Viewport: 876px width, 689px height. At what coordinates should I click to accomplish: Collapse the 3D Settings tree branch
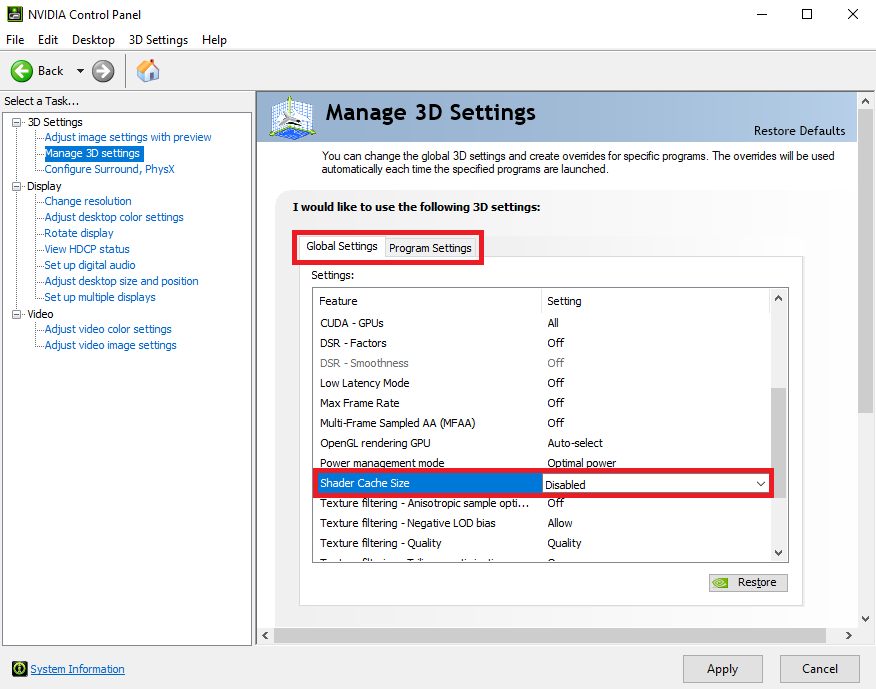(14, 121)
